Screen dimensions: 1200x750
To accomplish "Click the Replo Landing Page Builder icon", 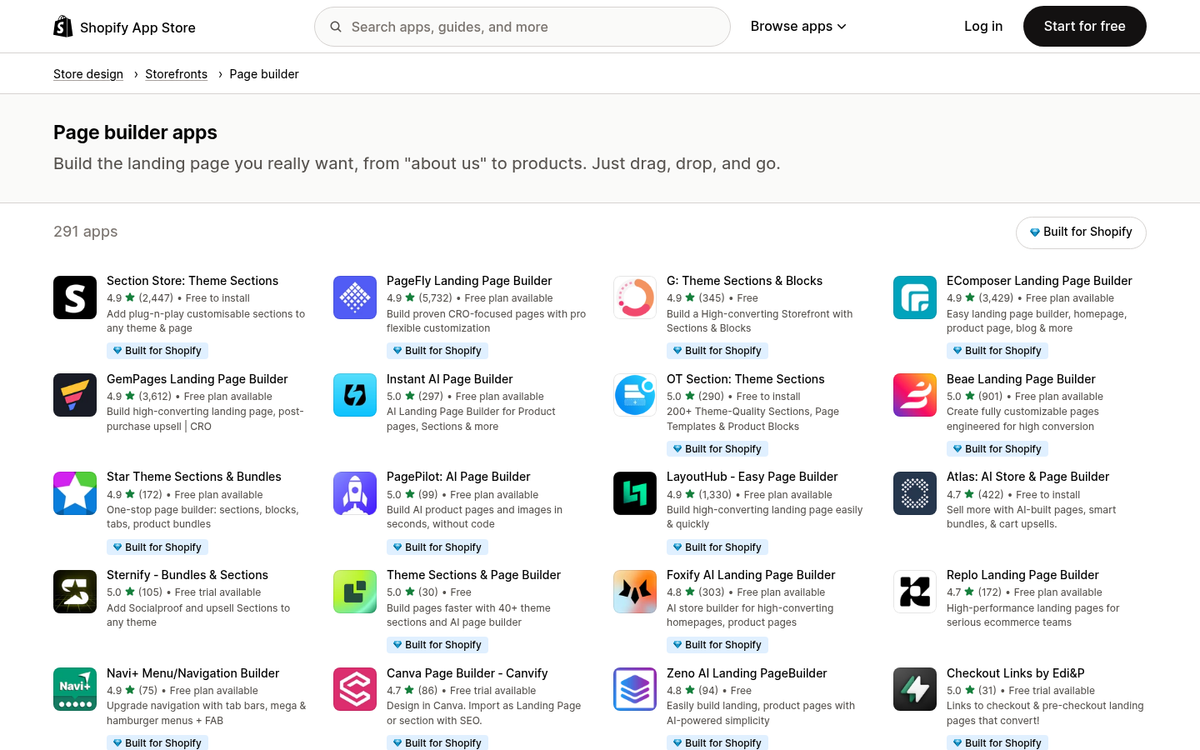I will click(x=915, y=591).
